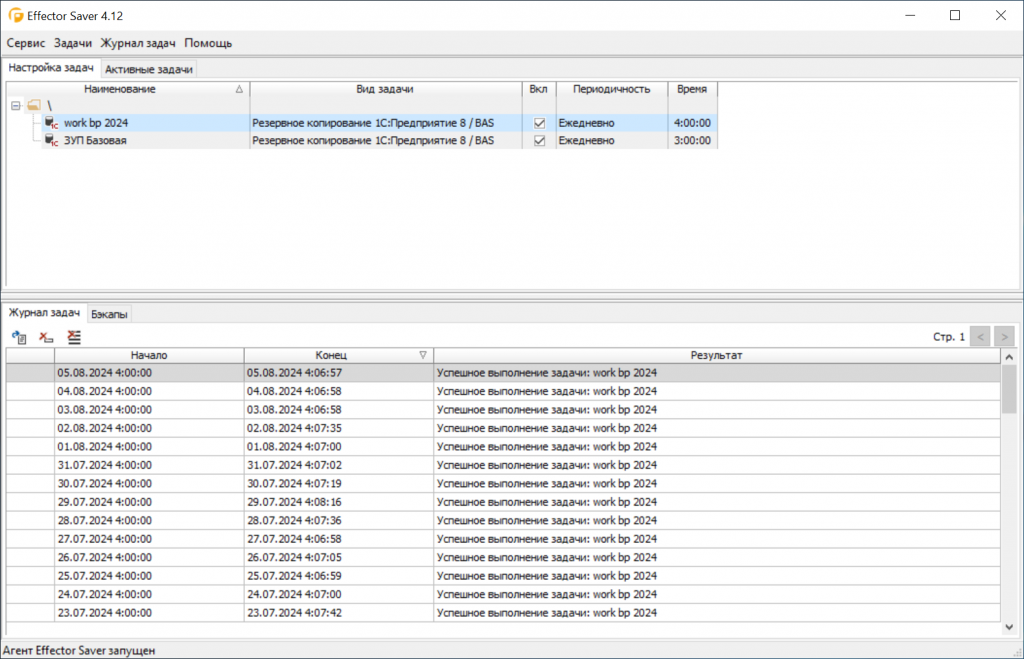Click the delete selected log entry icon
The width and height of the screenshot is (1024, 659).
[46, 337]
